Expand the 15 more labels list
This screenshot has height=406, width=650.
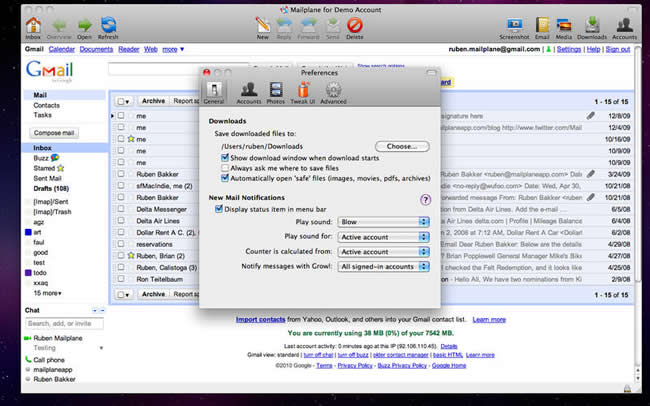[48, 293]
